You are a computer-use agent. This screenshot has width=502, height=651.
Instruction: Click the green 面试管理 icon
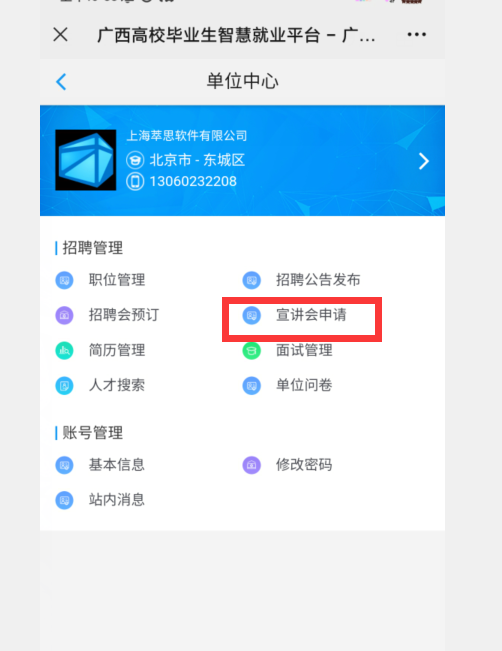(252, 350)
